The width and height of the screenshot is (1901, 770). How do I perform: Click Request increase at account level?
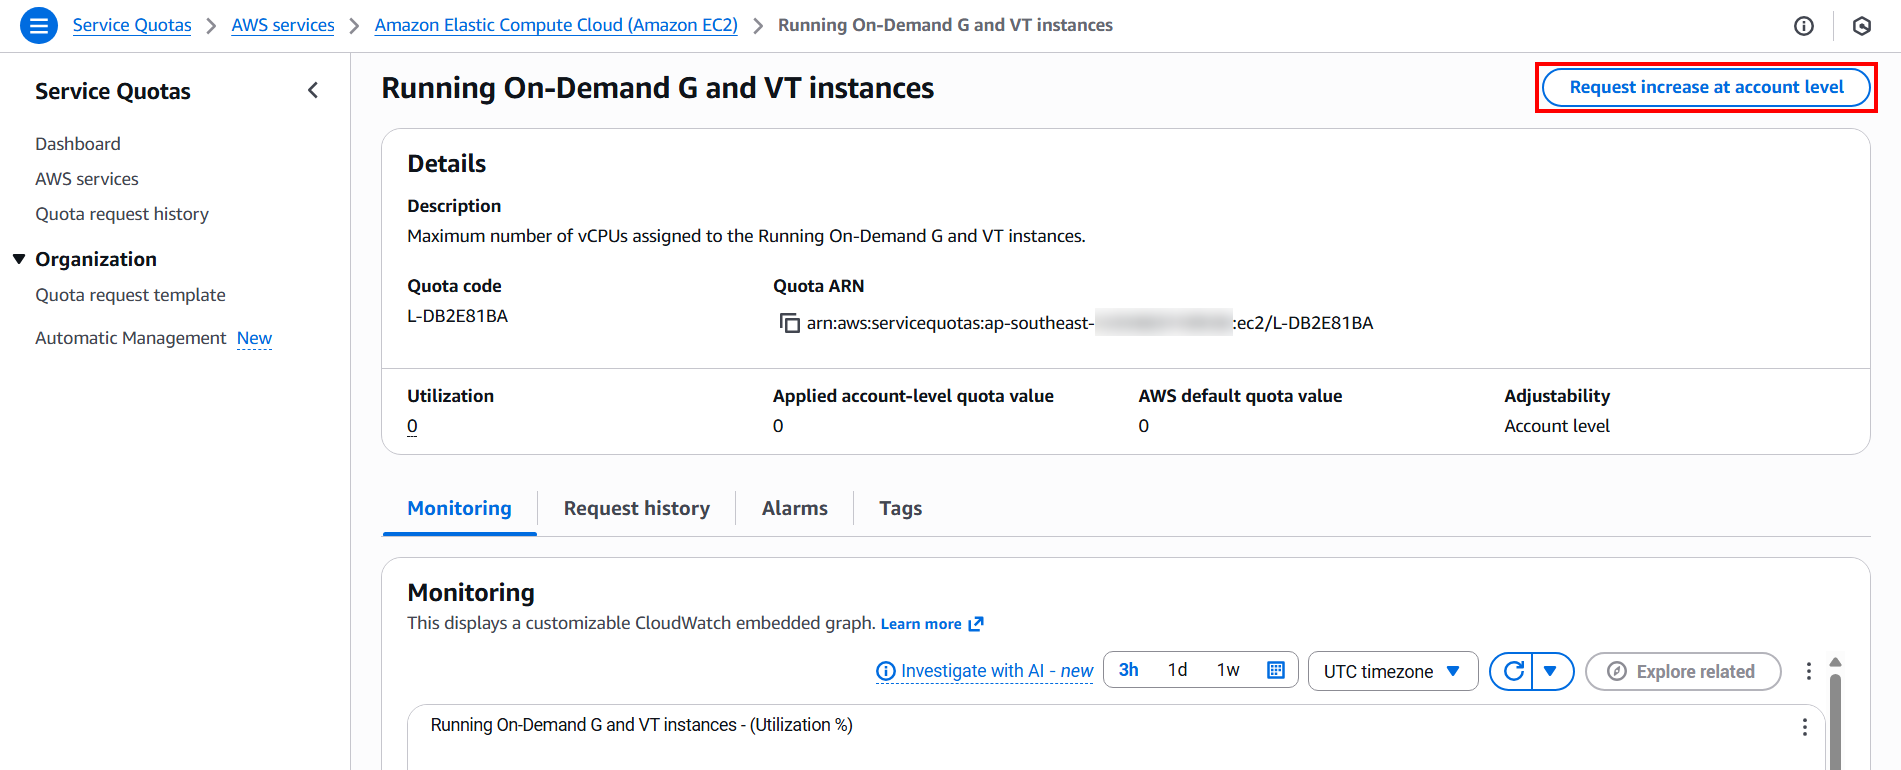(1706, 87)
